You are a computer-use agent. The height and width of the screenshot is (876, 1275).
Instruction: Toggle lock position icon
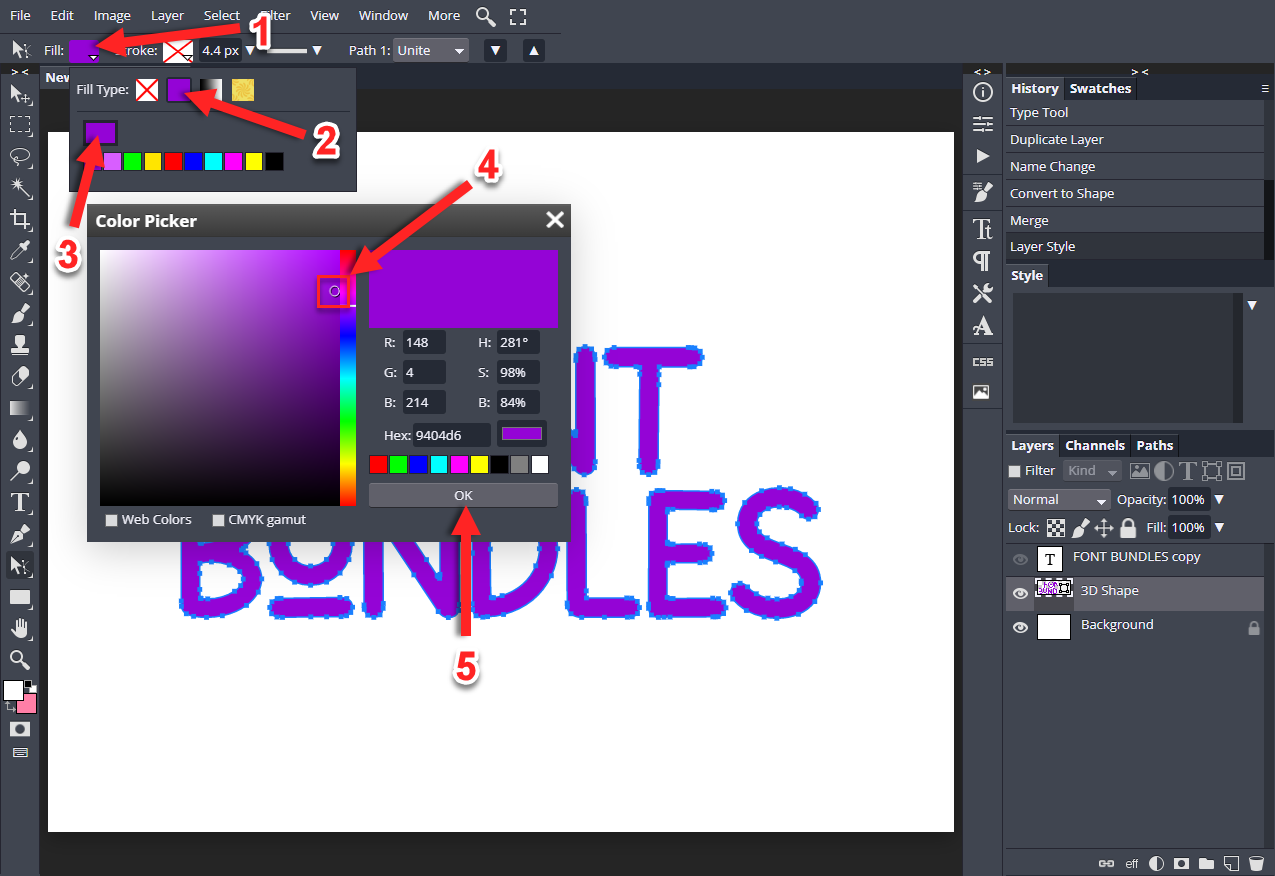[1104, 527]
